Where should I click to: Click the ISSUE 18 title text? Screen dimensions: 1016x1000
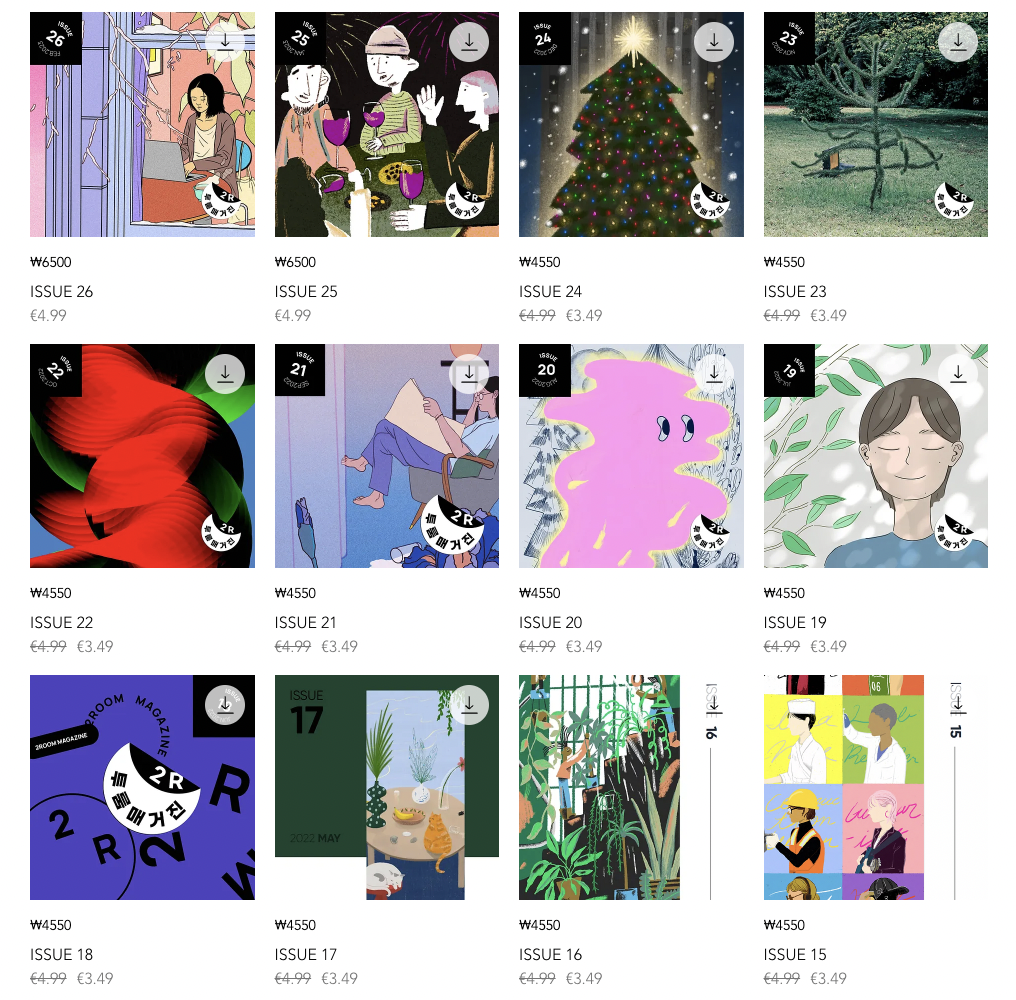pyautogui.click(x=62, y=955)
